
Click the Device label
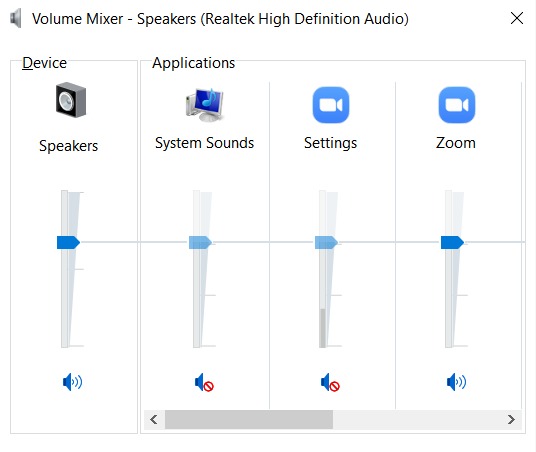click(44, 63)
